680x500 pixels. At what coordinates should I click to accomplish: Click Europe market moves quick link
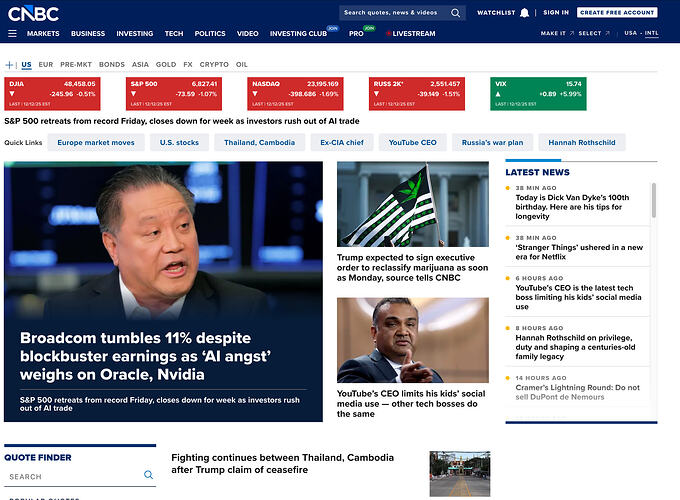pyautogui.click(x=96, y=142)
